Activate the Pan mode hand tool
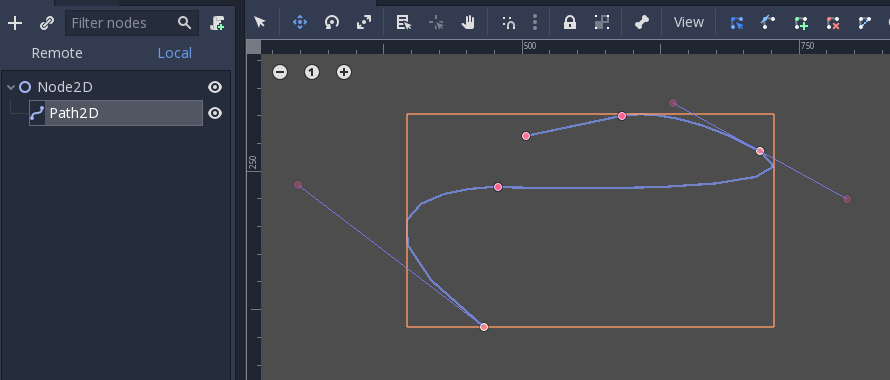 [x=468, y=22]
